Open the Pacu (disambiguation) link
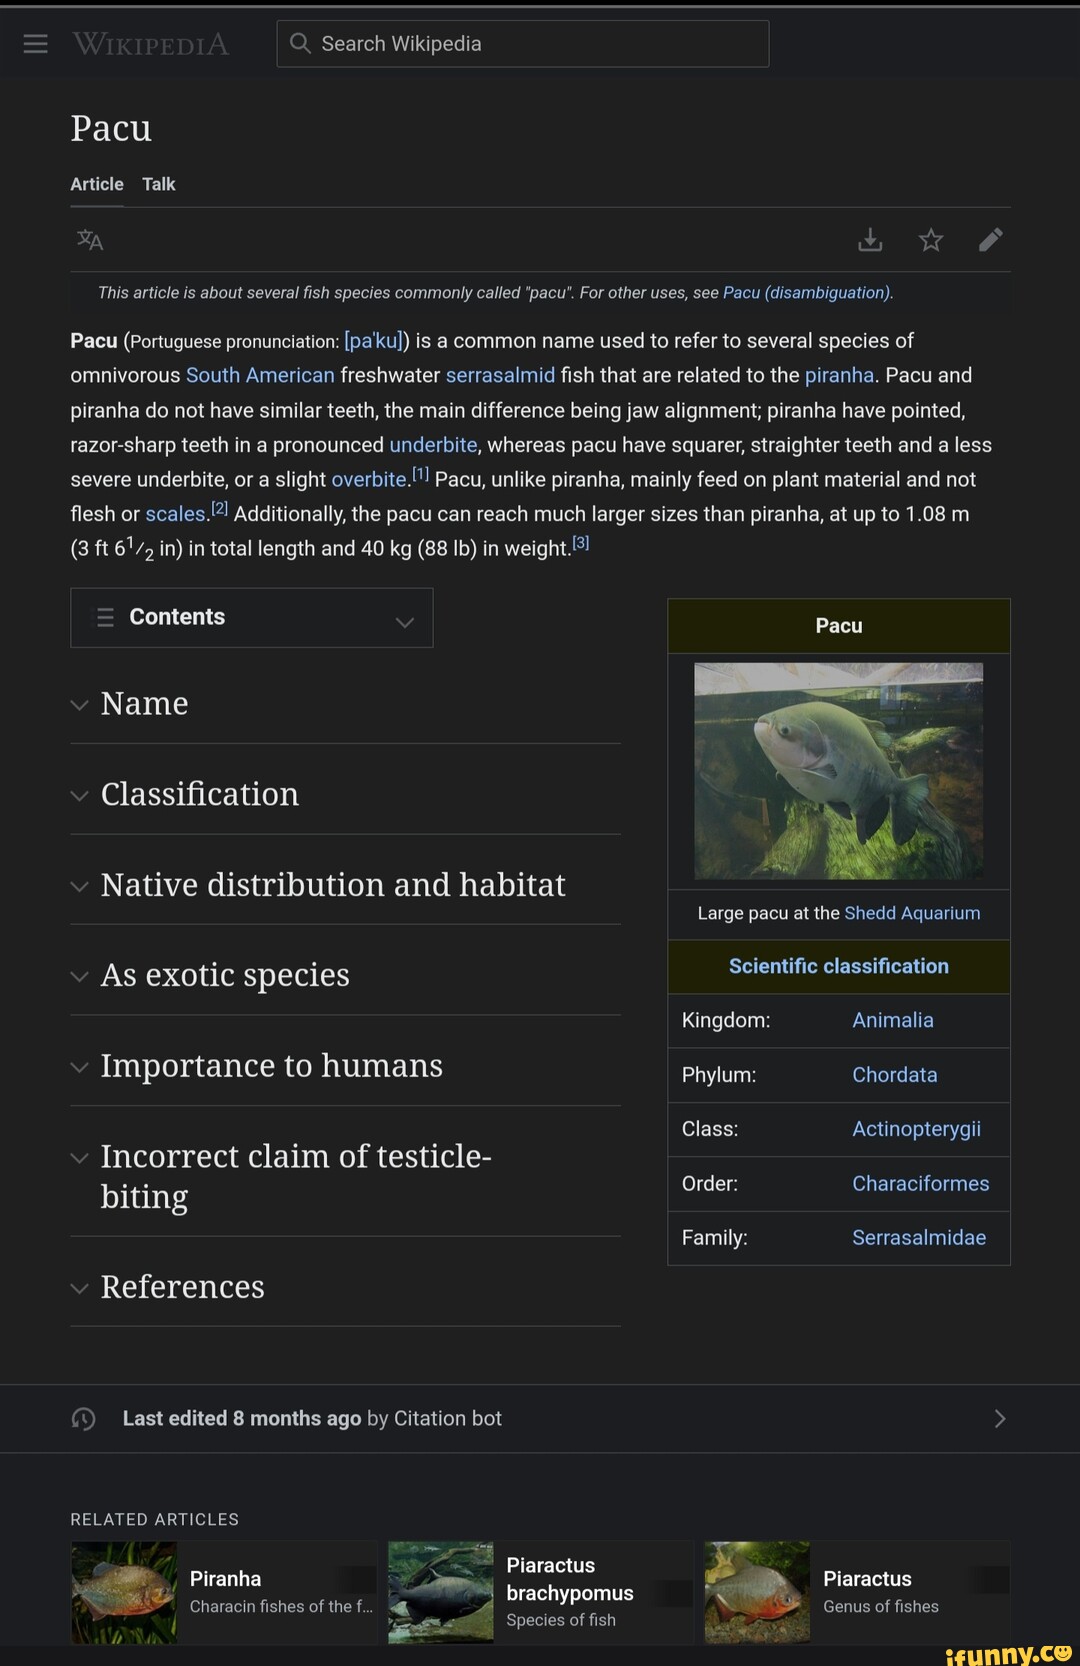 [x=806, y=293]
